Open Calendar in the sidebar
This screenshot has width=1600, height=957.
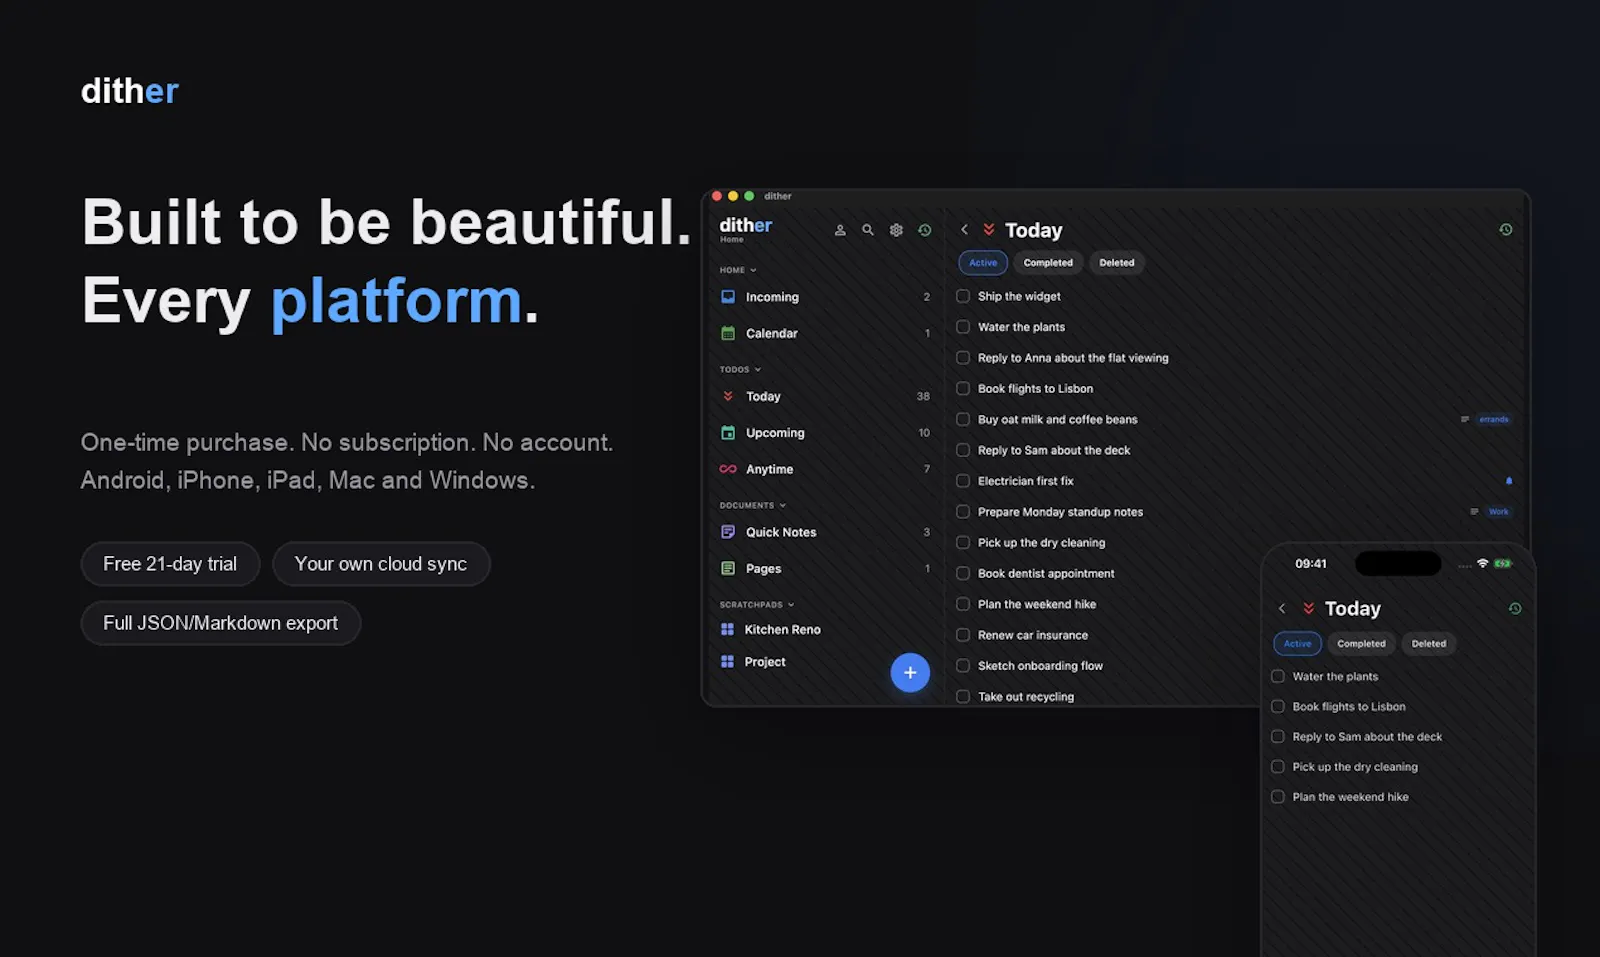825,333
